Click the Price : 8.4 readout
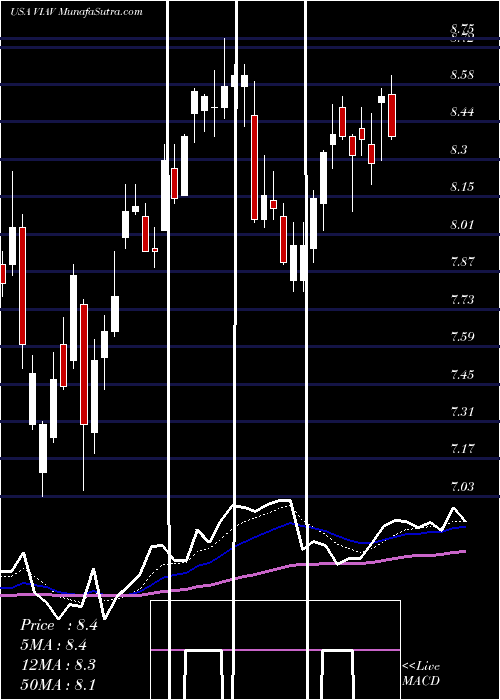Image resolution: width=500 pixels, height=700 pixels. 59,625
